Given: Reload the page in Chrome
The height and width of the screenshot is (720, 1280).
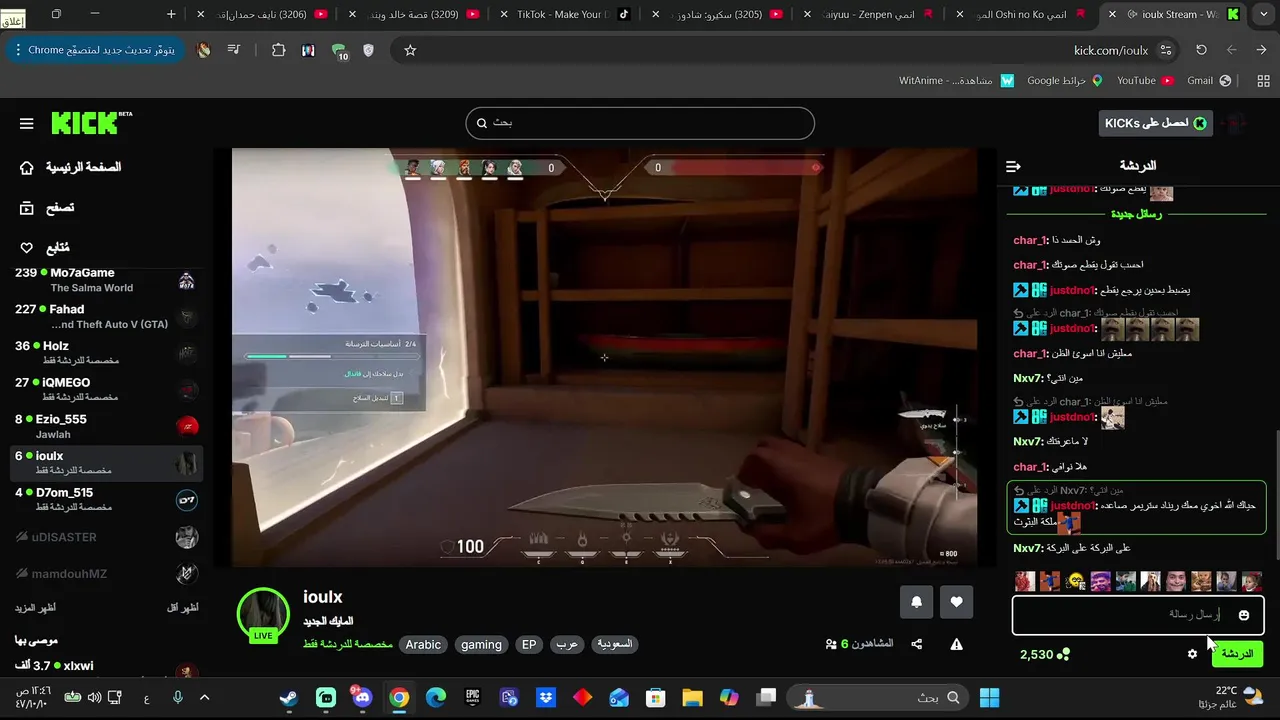Looking at the screenshot, I should pyautogui.click(x=1201, y=50).
